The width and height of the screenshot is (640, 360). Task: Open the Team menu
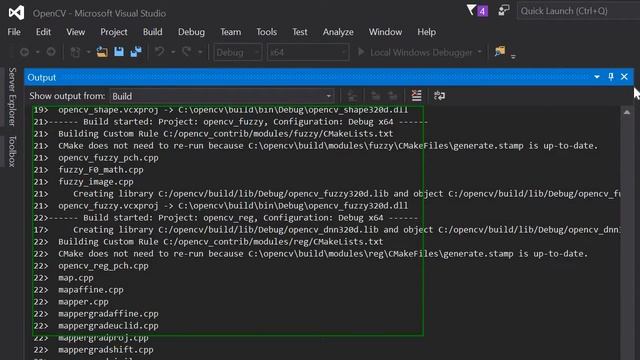[231, 32]
